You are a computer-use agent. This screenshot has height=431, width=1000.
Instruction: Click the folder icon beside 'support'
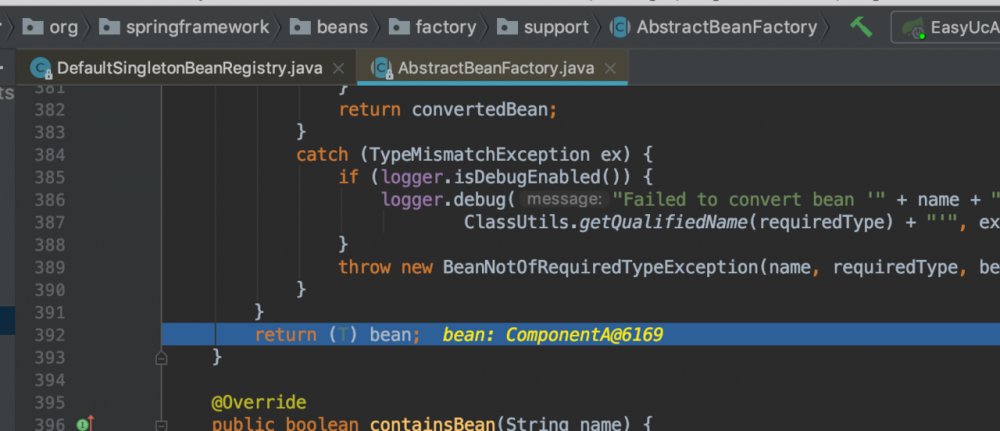point(508,27)
